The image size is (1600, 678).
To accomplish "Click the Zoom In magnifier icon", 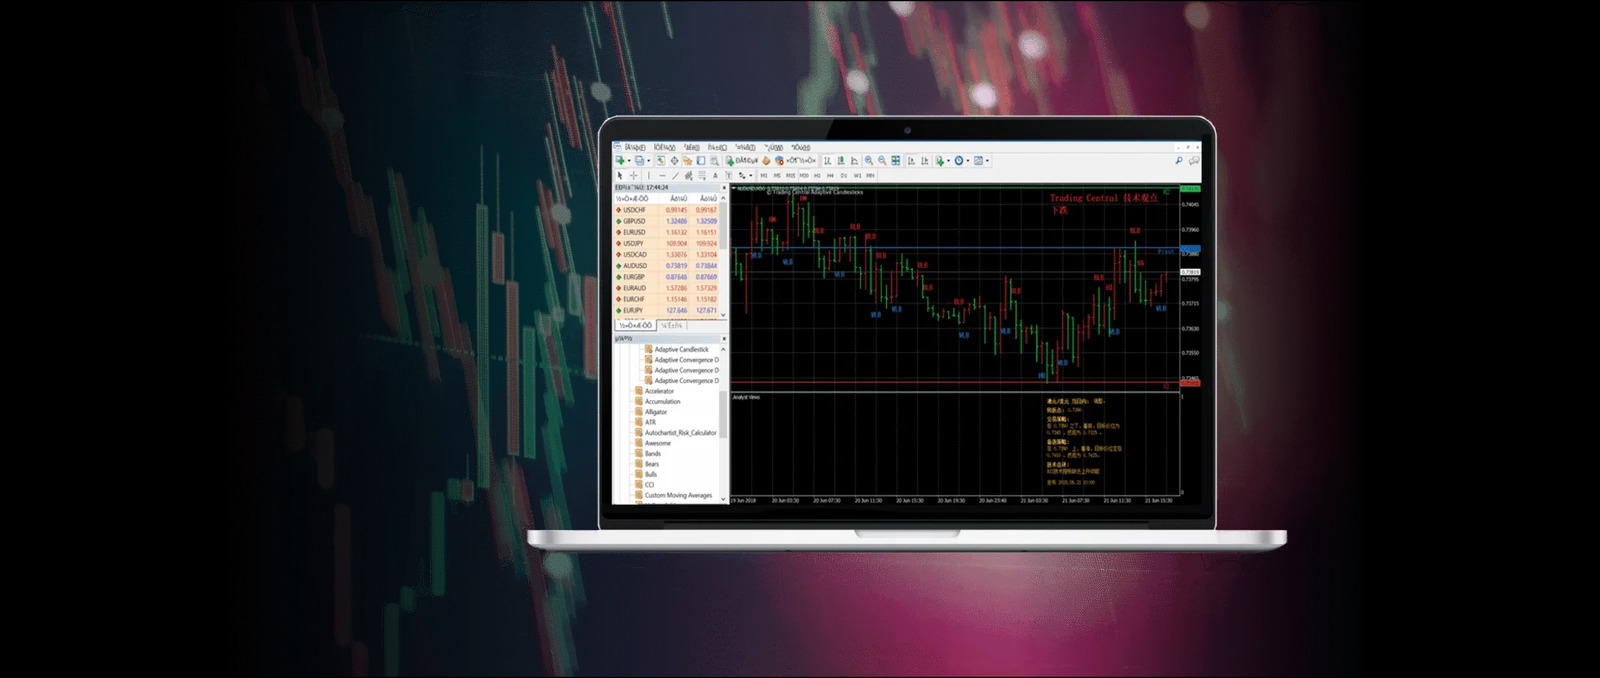I will (869, 161).
